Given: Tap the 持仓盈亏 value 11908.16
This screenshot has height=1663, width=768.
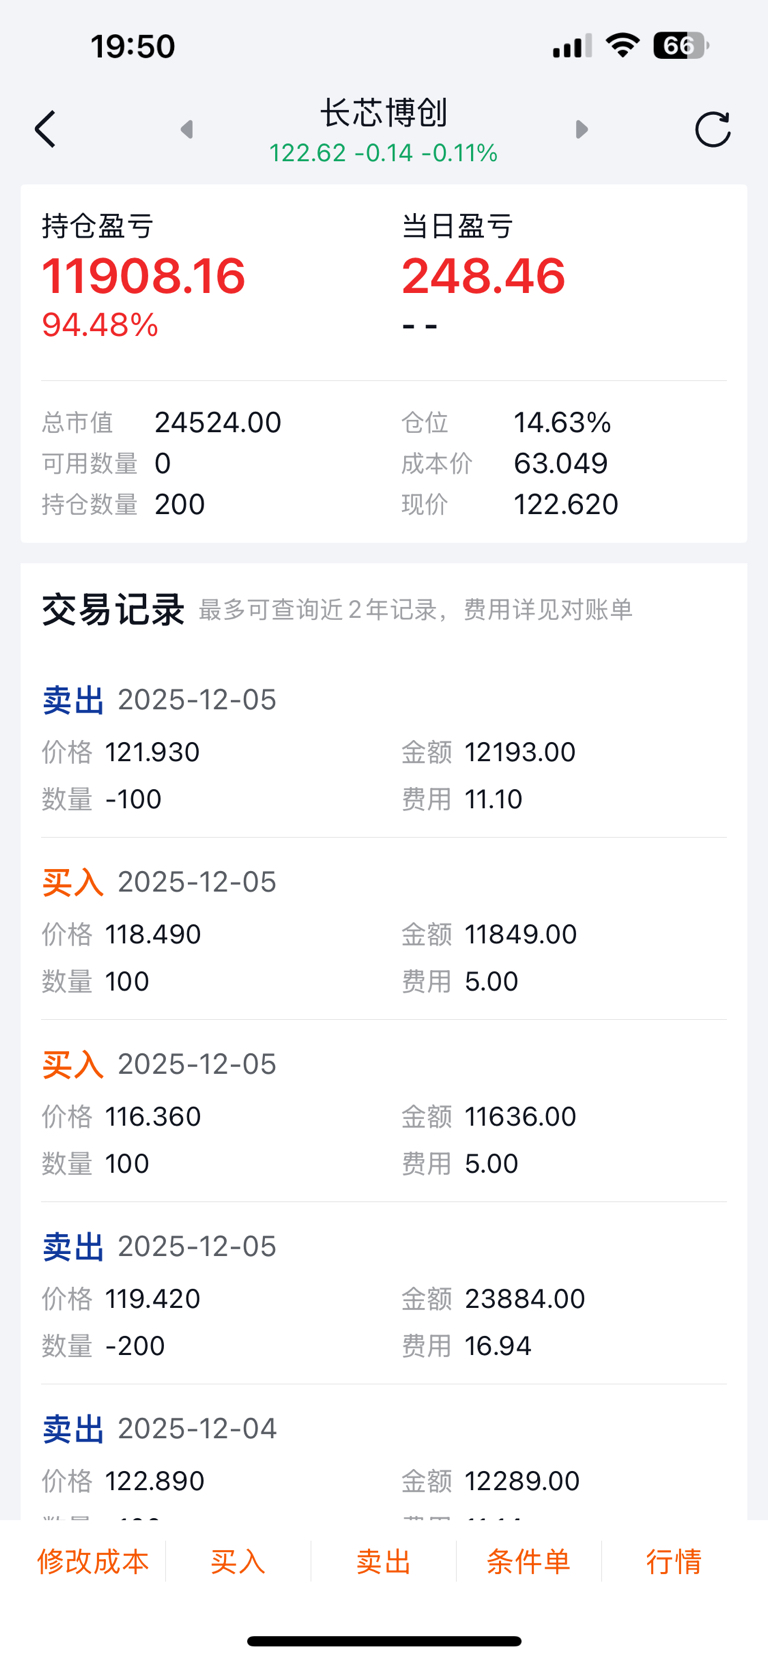Looking at the screenshot, I should tap(144, 277).
